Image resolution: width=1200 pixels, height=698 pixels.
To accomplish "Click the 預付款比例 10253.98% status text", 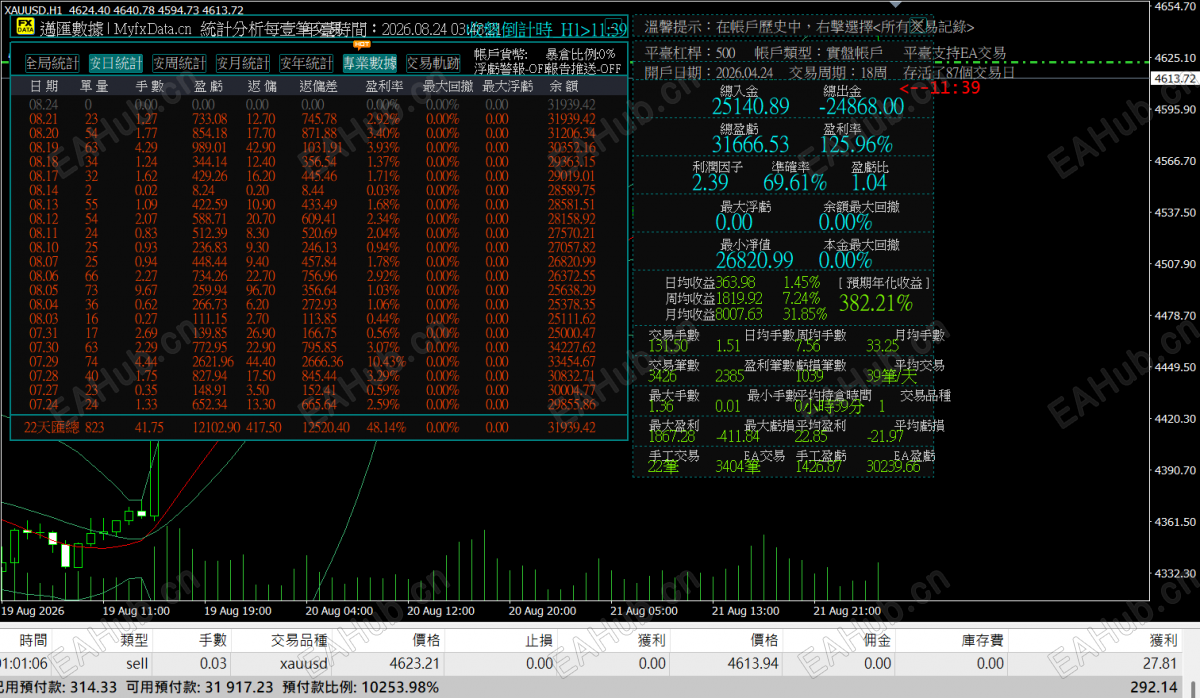I will [x=361, y=687].
